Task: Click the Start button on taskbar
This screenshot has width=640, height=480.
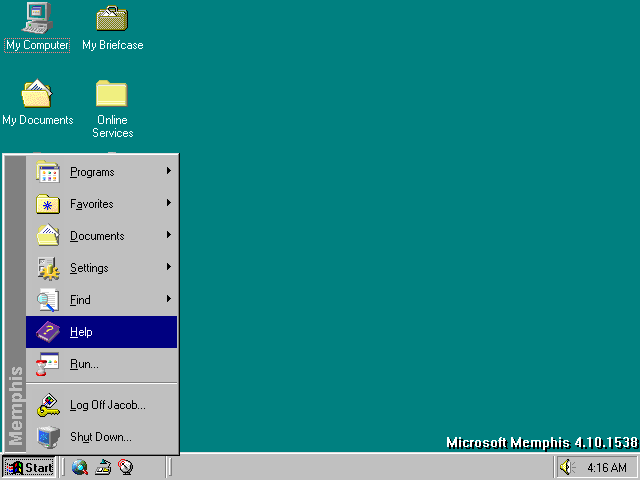Action: pos(29,467)
